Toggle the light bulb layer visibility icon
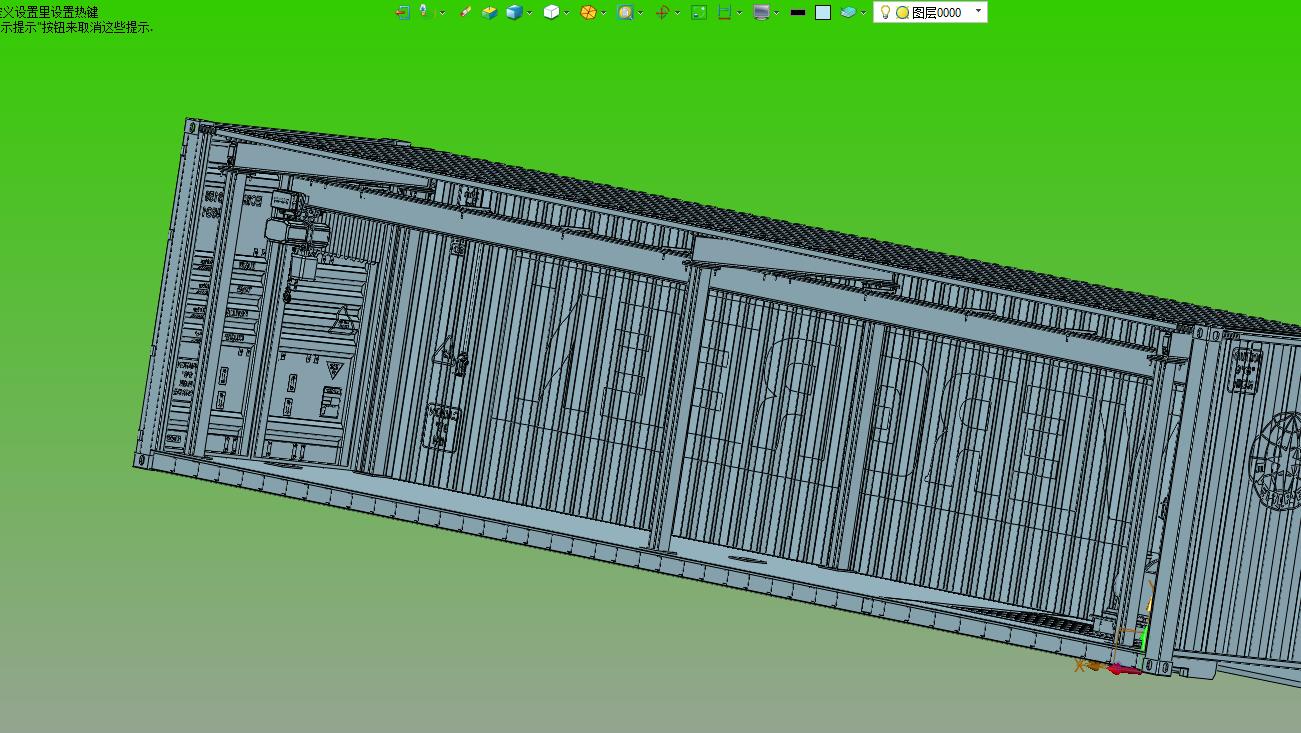Screen dimensions: 1301x733 885,12
